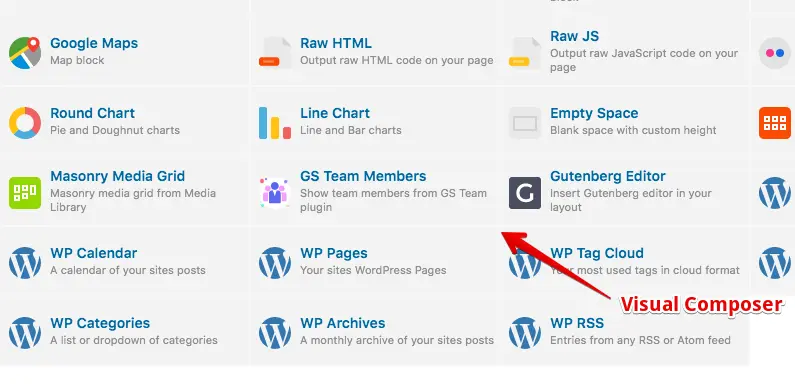Click "A list or dropdown of categories"
This screenshot has width=795, height=384.
coord(133,340)
